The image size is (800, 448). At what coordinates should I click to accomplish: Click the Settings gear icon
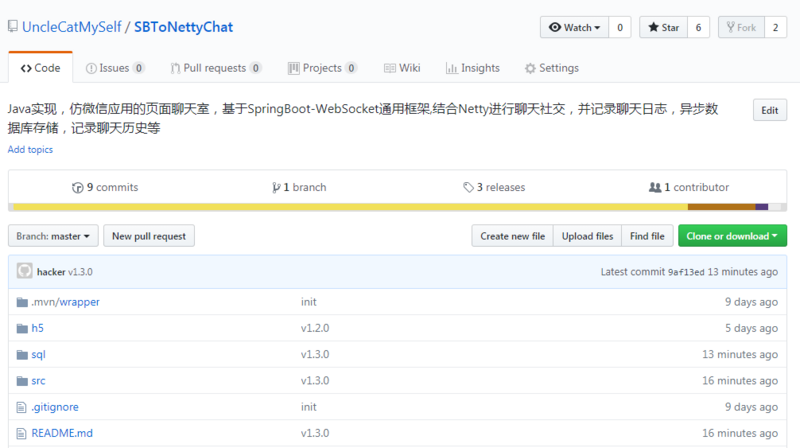[531, 68]
